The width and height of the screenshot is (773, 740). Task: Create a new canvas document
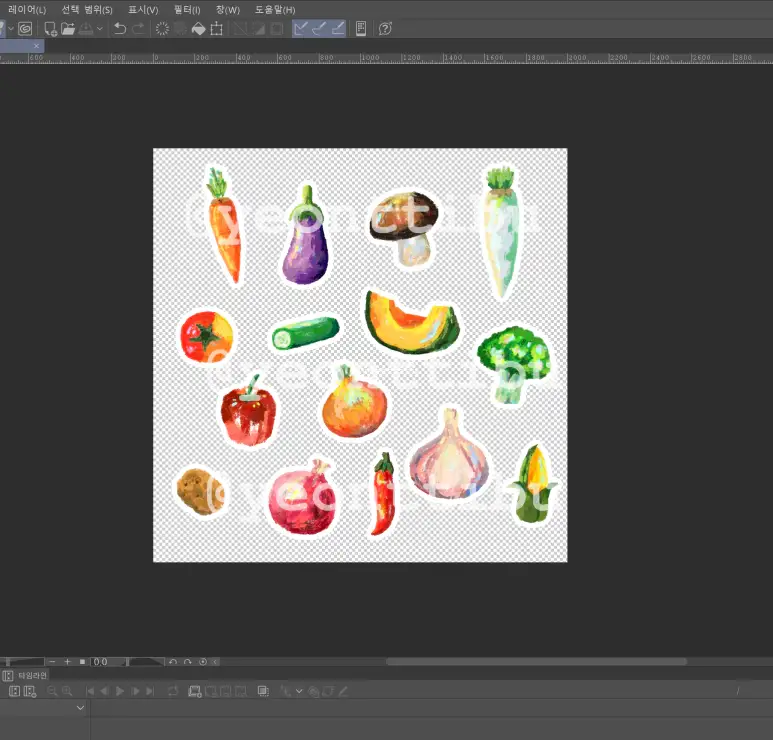point(50,29)
